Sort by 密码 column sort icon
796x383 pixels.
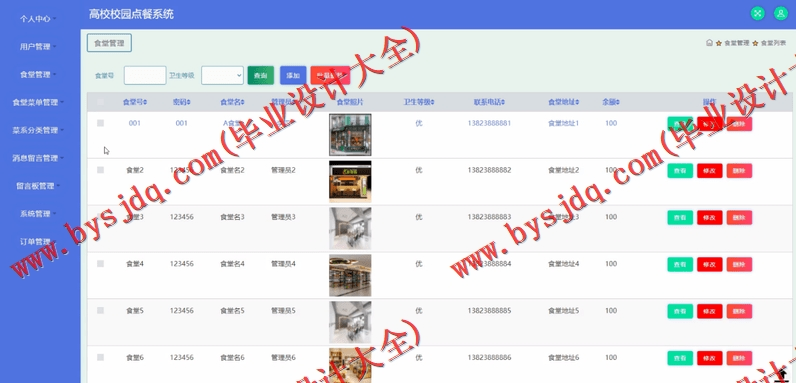tap(188, 102)
